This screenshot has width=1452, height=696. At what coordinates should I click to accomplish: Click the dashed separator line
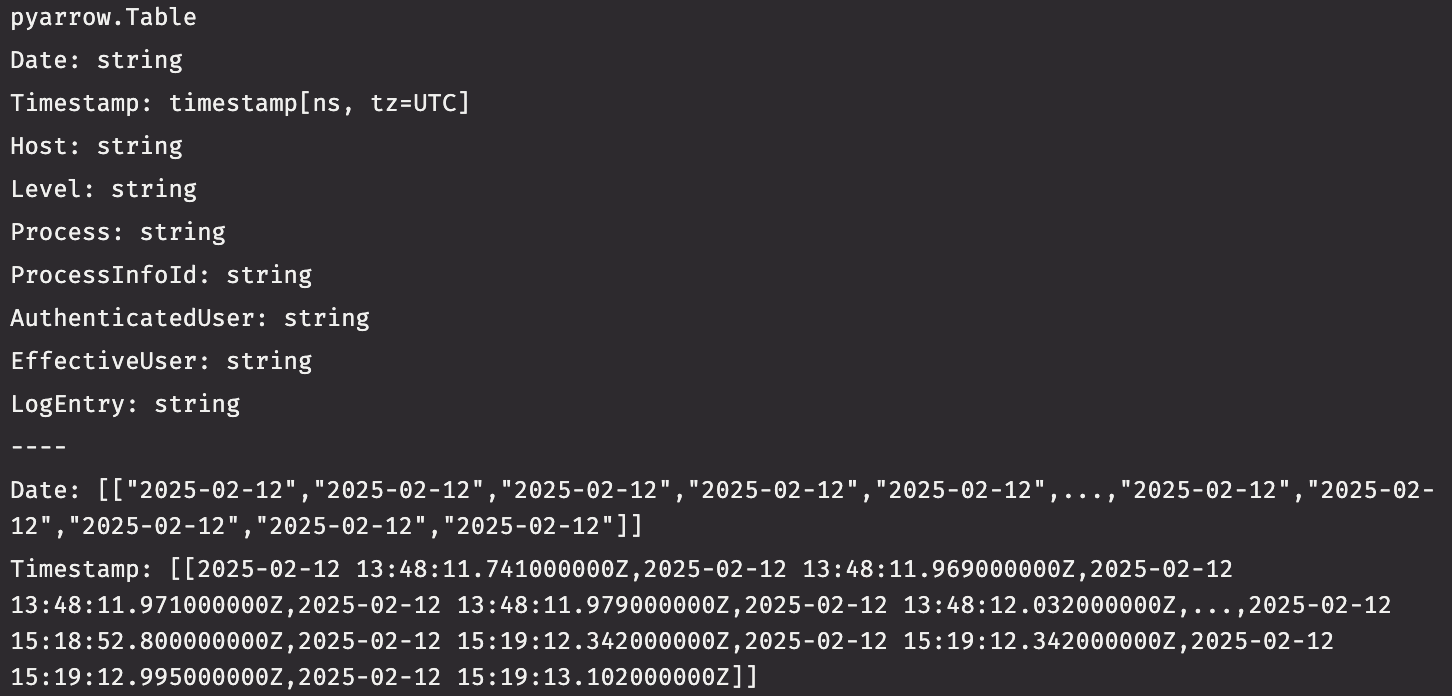[x=38, y=447]
